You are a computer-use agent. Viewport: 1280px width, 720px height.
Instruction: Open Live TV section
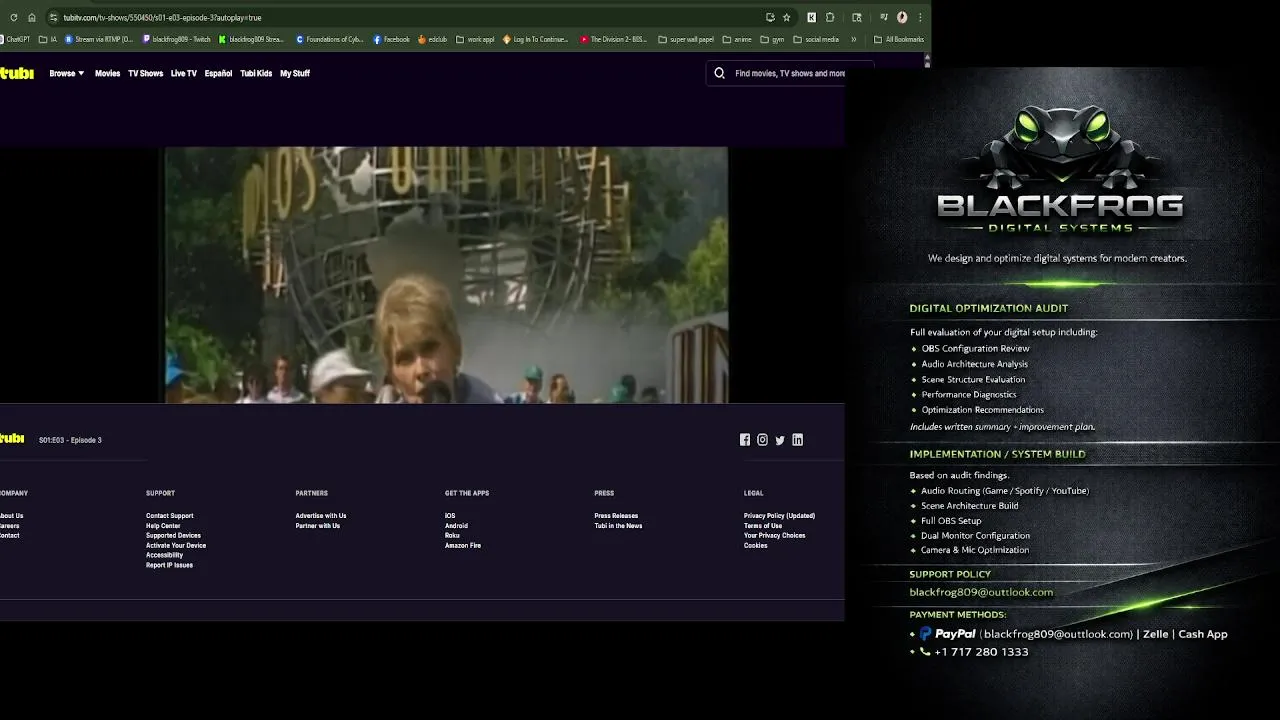184,73
